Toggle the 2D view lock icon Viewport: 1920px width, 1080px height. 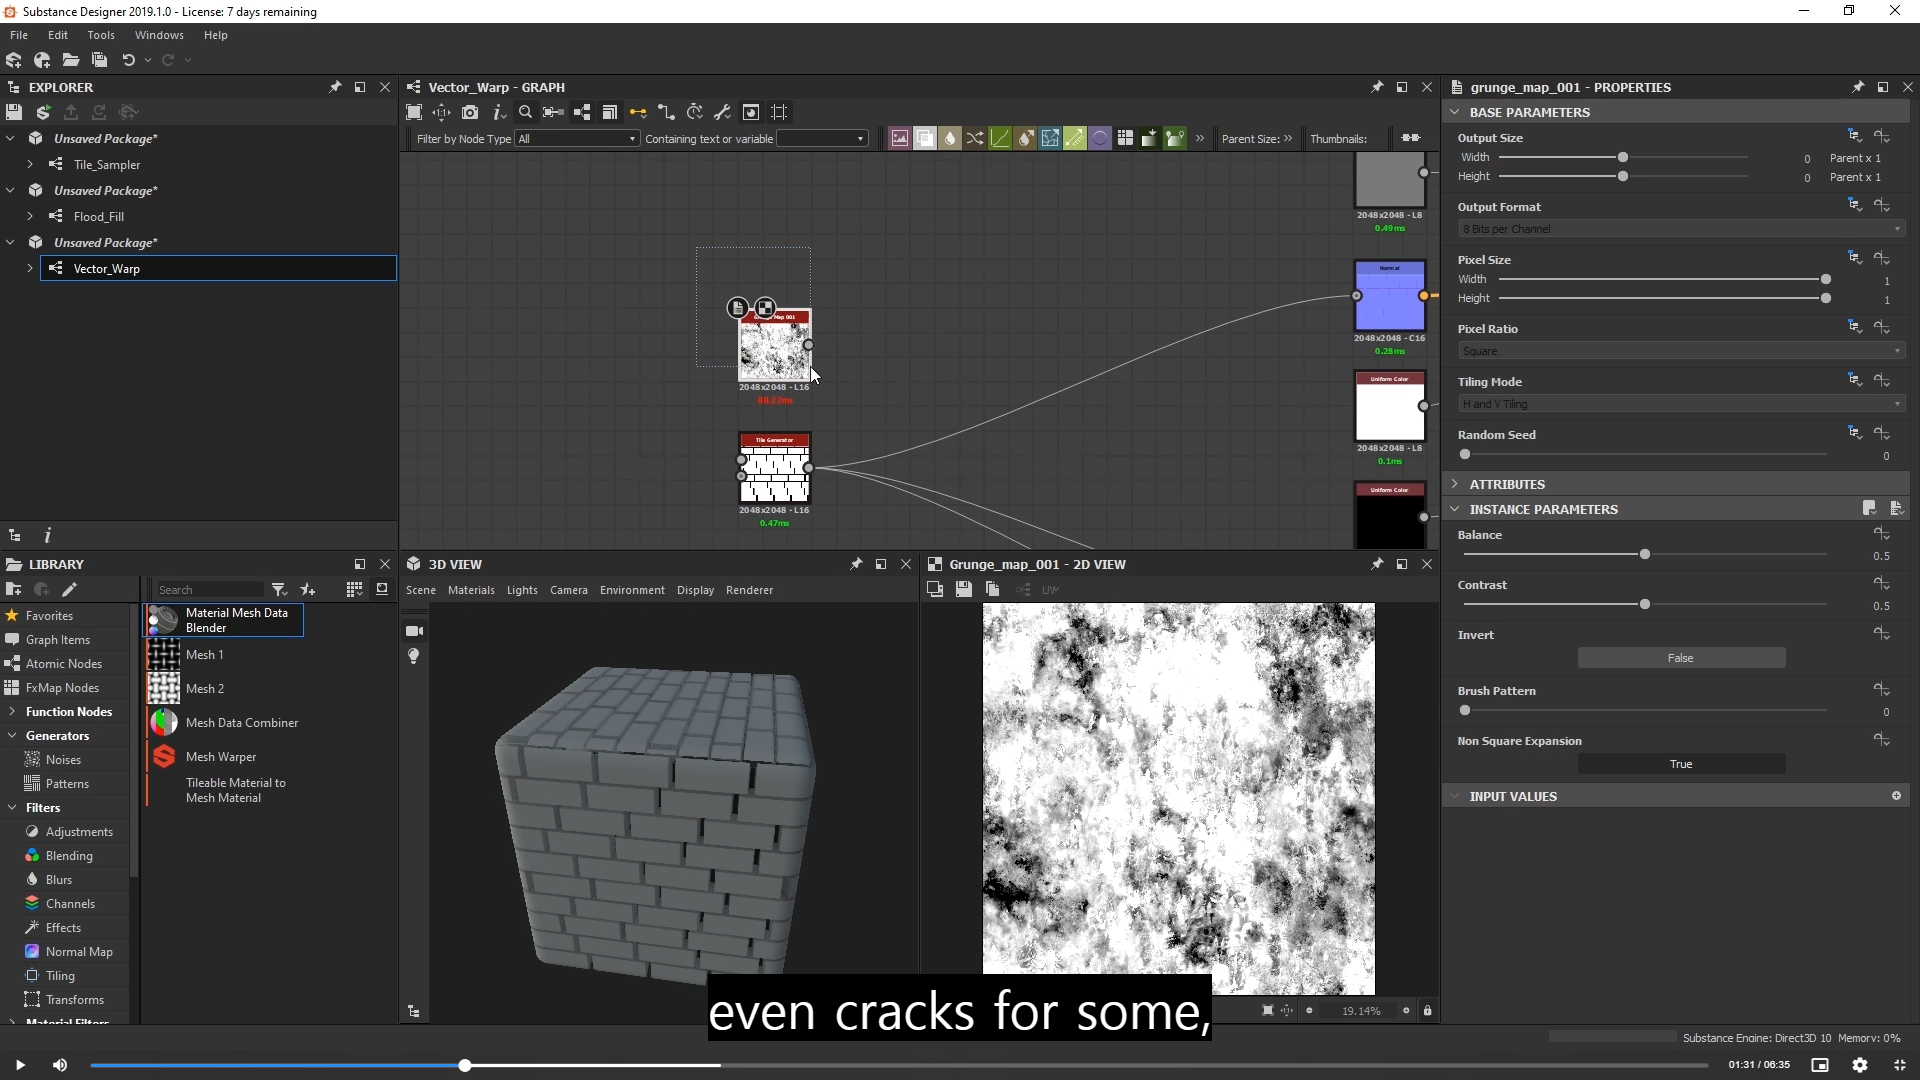(1427, 1011)
